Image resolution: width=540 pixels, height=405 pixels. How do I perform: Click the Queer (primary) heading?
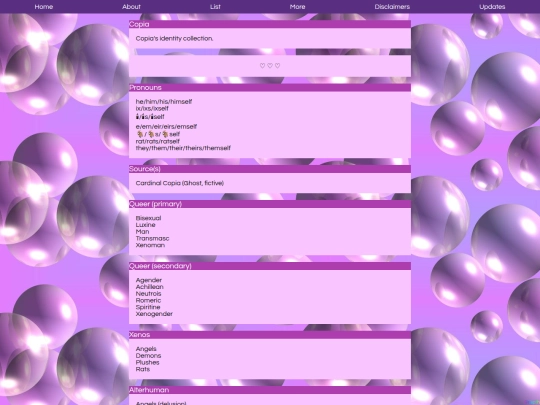[155, 204]
